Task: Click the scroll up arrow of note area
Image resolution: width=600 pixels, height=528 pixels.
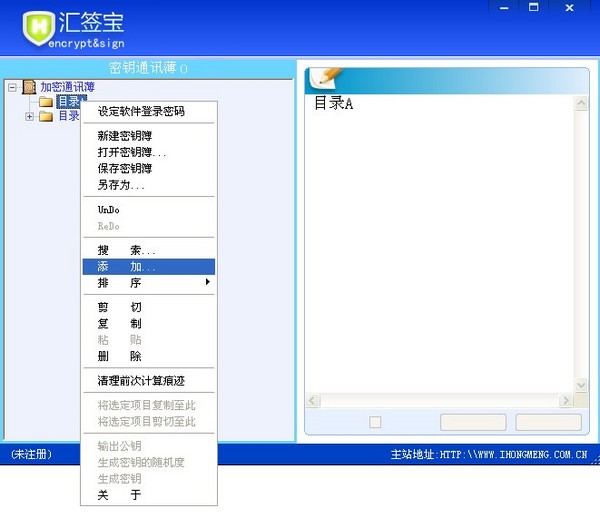Action: (581, 103)
